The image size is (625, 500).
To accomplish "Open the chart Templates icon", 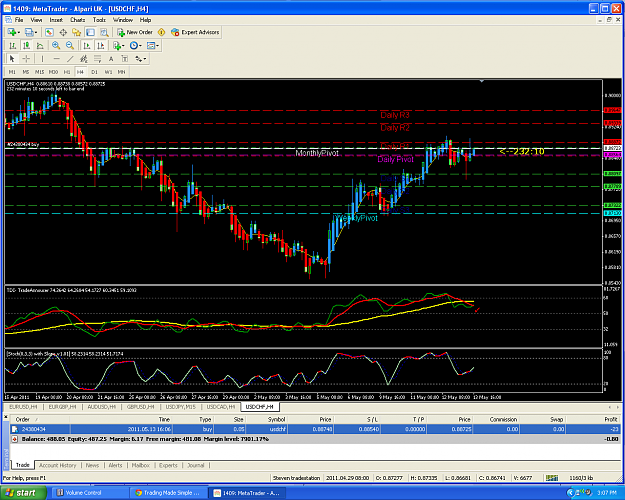I will point(153,45).
